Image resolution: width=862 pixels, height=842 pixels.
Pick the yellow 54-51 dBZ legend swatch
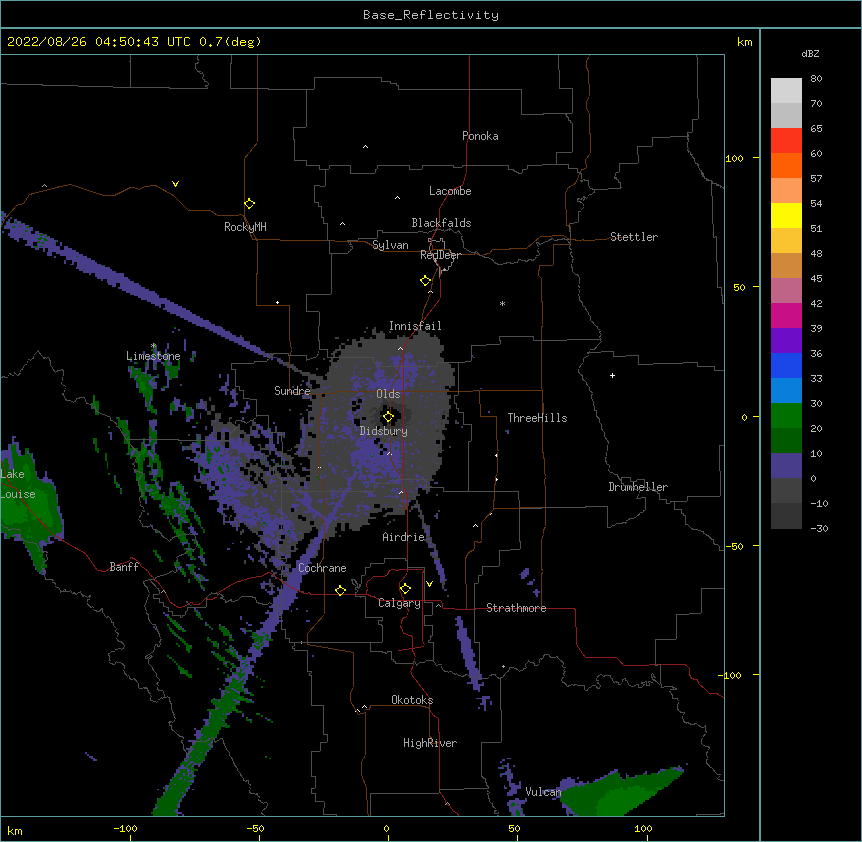(x=786, y=215)
